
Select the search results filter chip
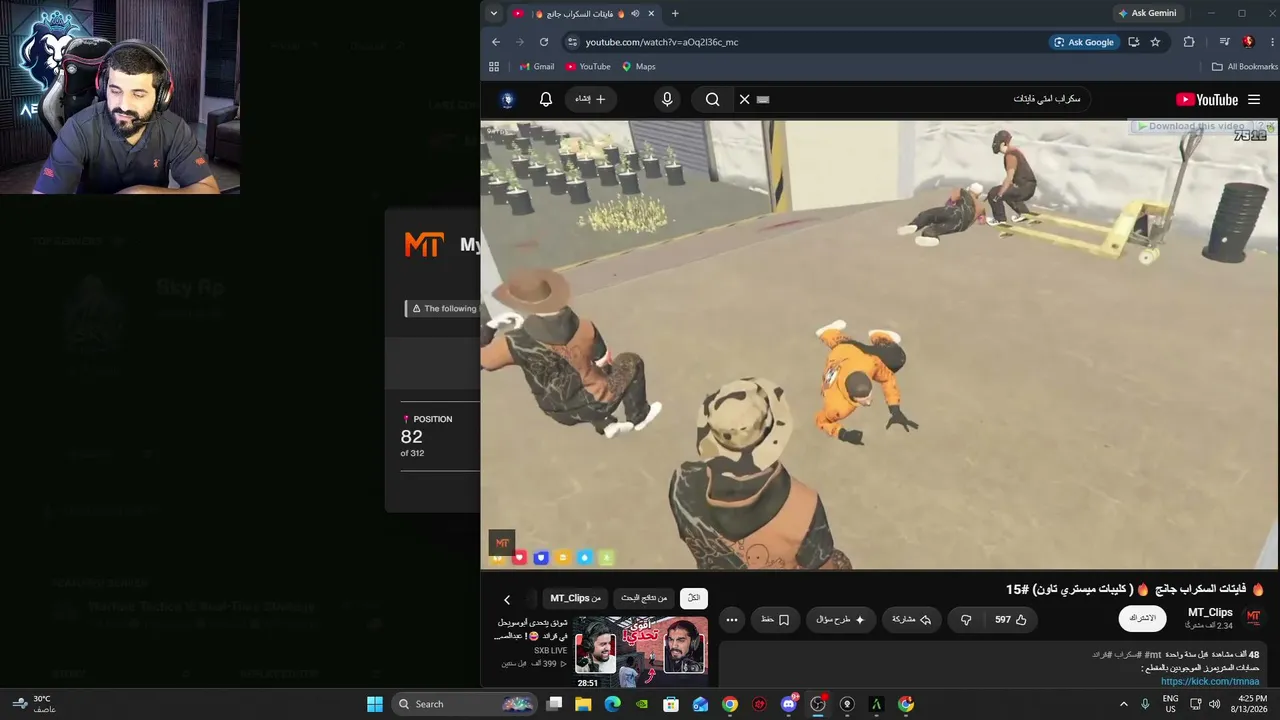pos(644,598)
